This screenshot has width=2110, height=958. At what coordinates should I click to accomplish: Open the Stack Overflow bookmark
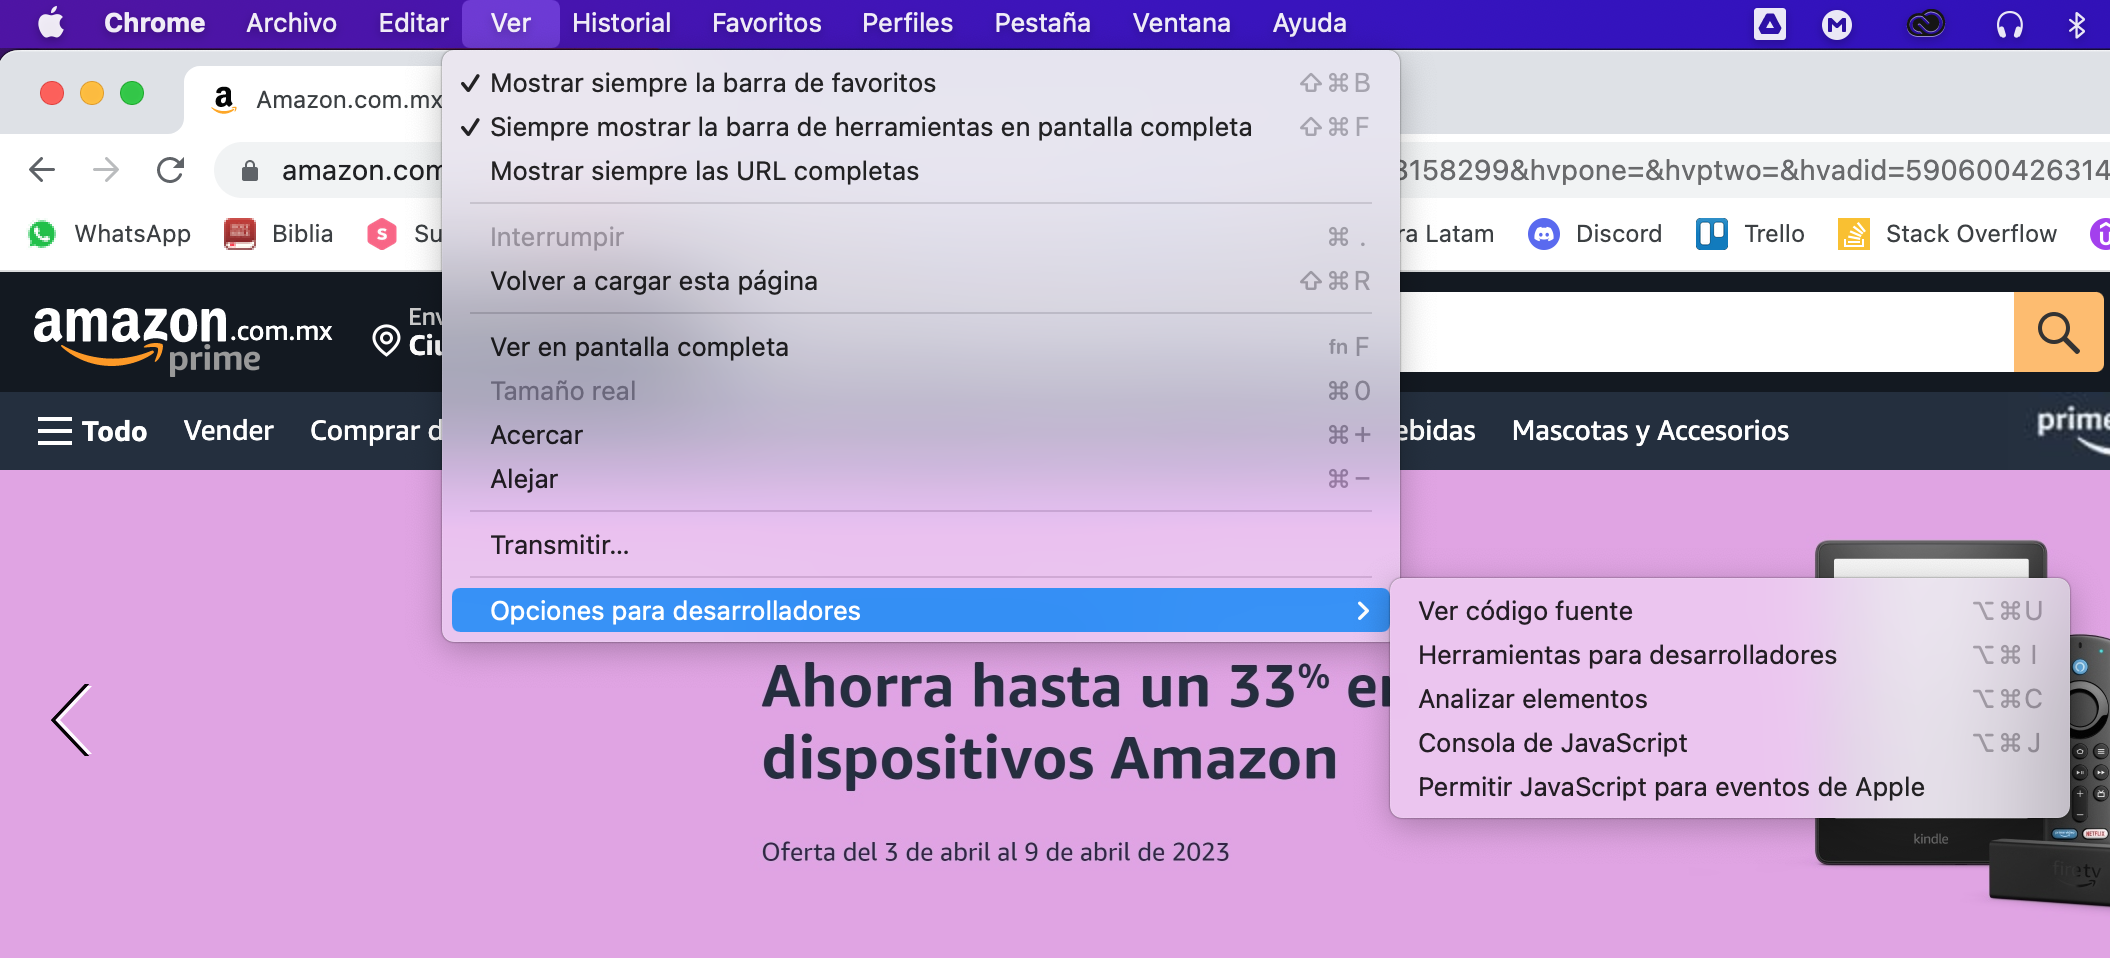pos(1947,234)
